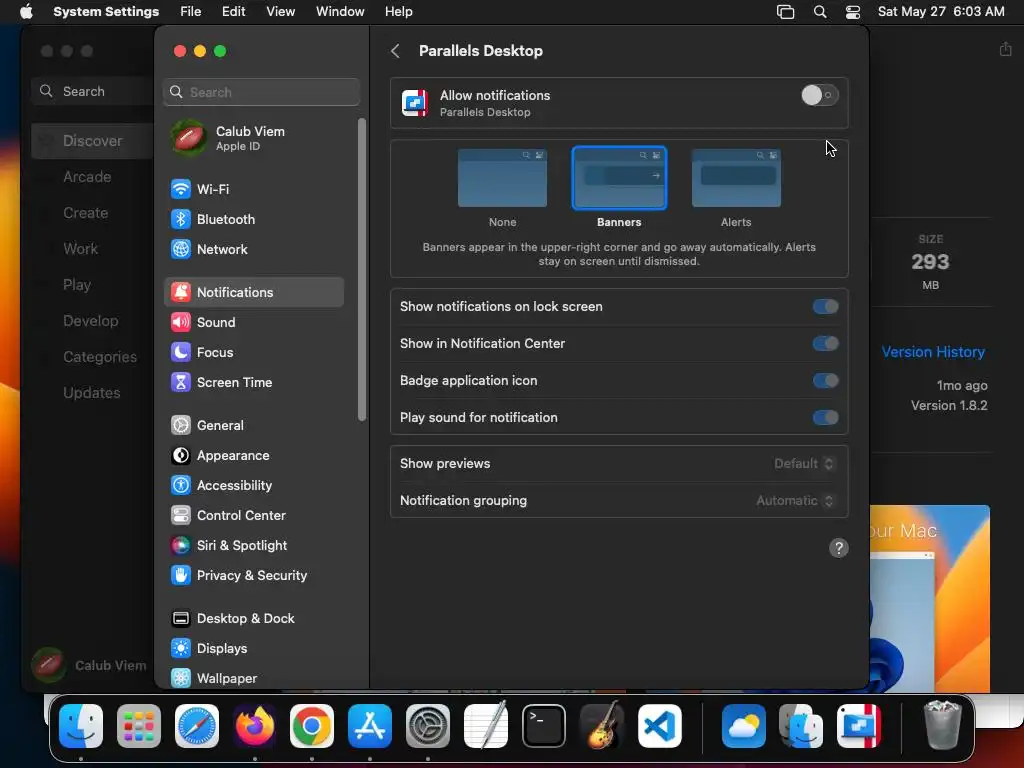Image resolution: width=1024 pixels, height=768 pixels.
Task: Toggle Show in Notification Center
Action: 825,344
